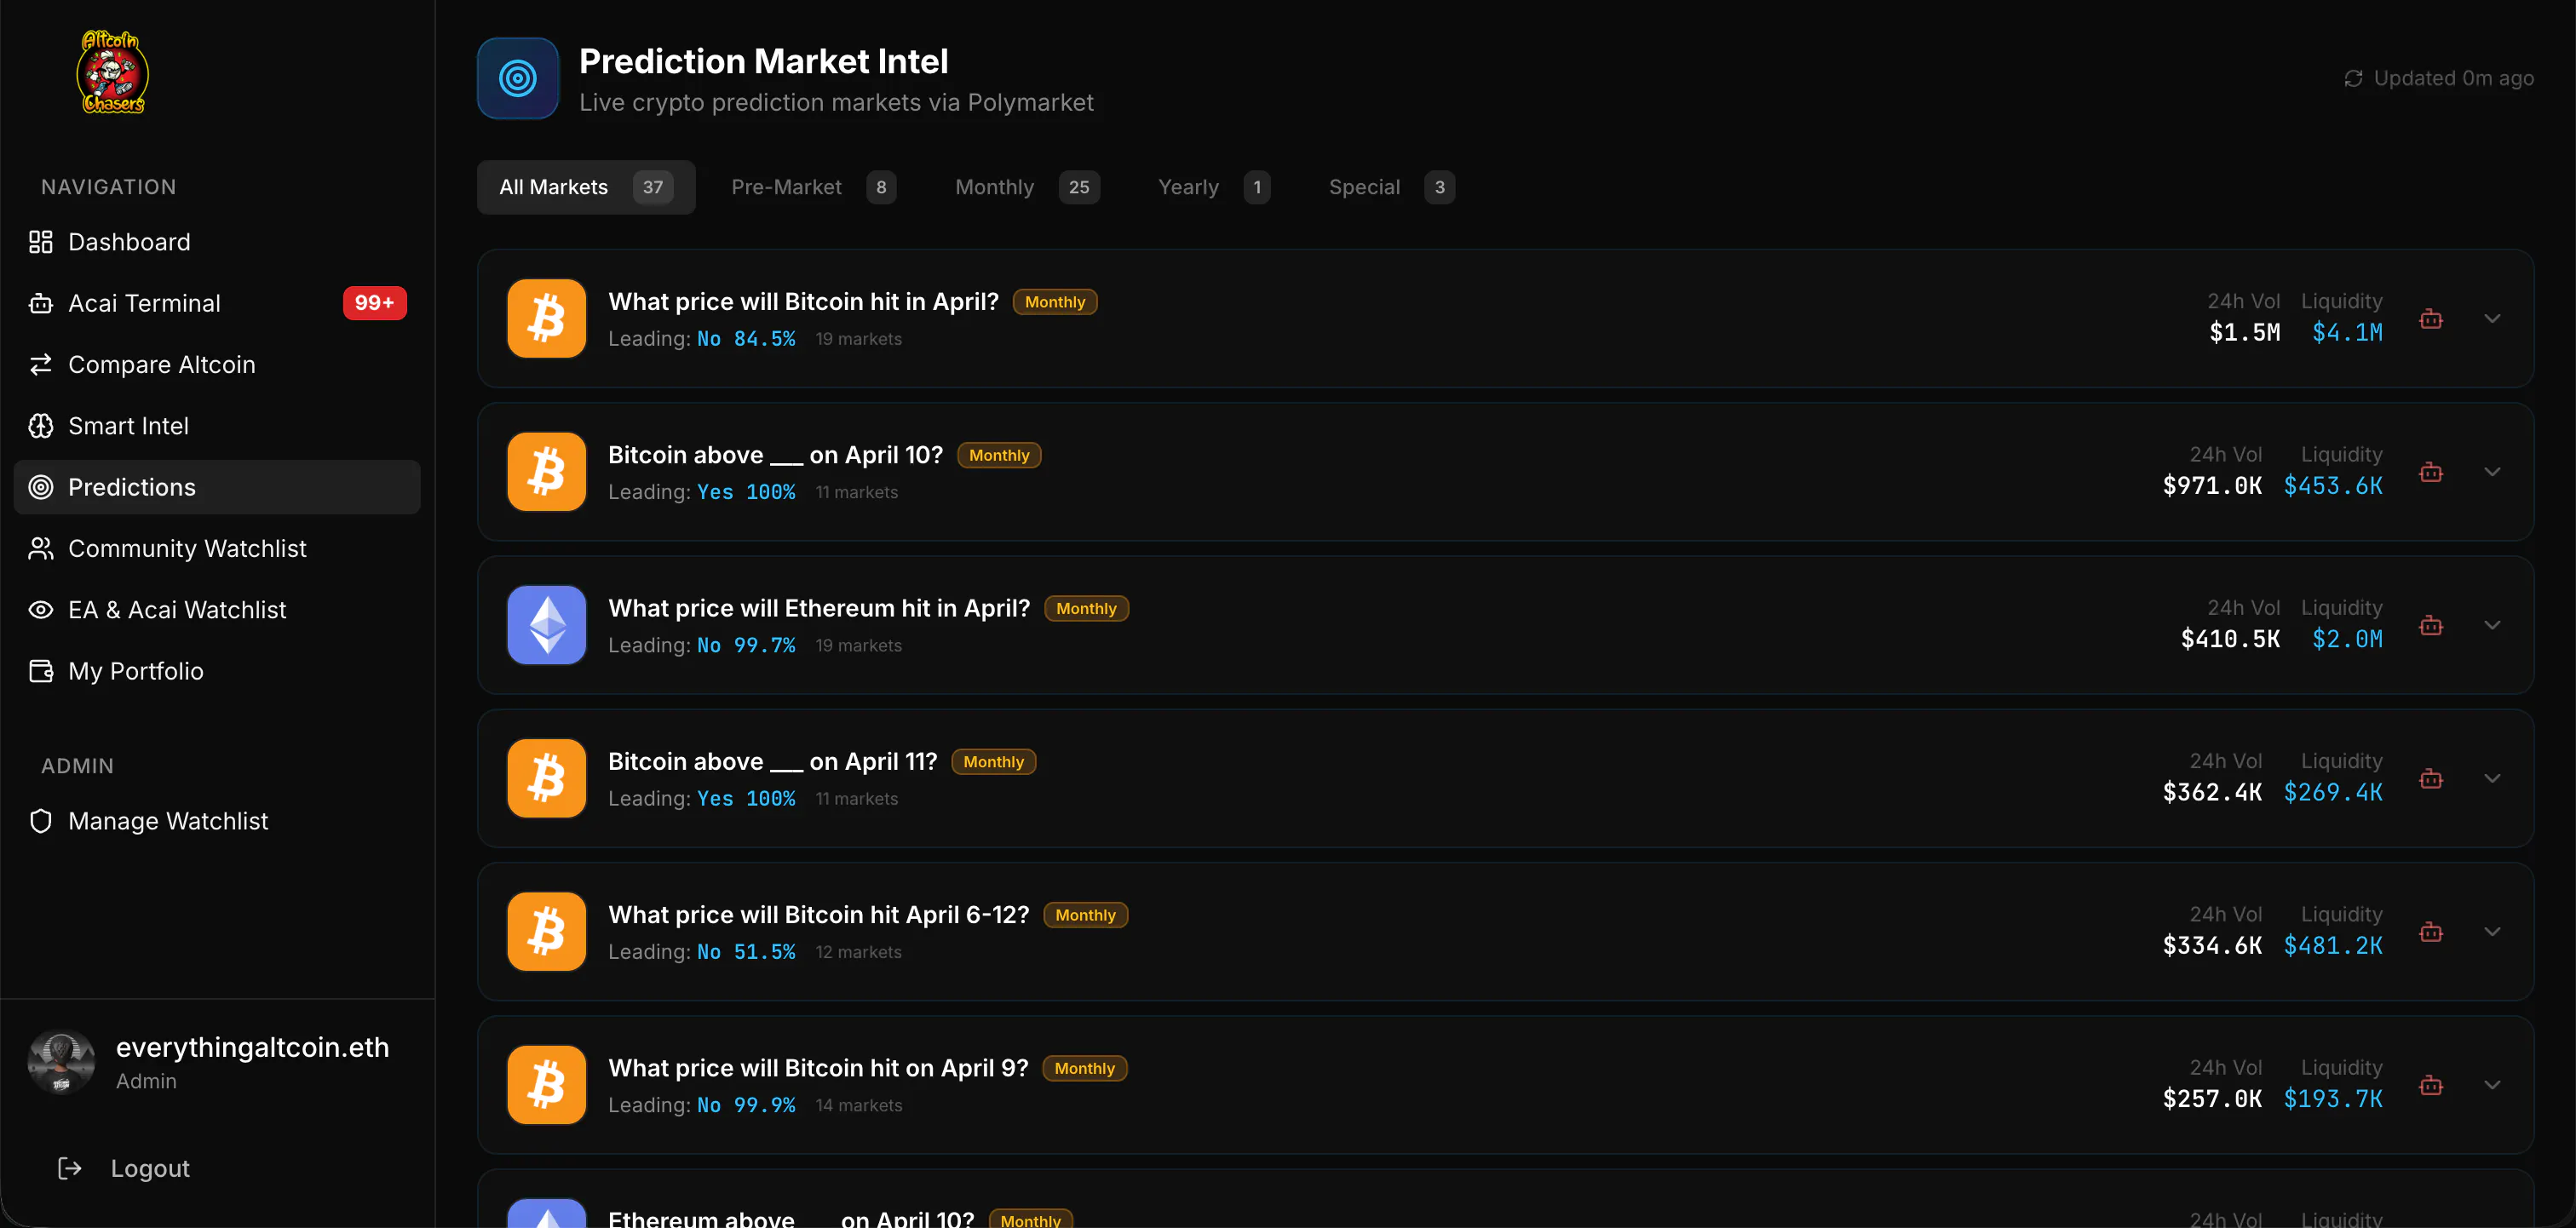Click the $4.1M liquidity value
The width and height of the screenshot is (2576, 1228).
point(2347,333)
